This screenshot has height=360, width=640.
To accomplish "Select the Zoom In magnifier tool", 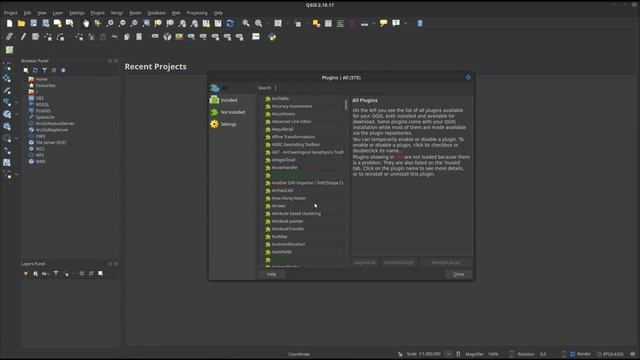I will pyautogui.click(x=110, y=23).
